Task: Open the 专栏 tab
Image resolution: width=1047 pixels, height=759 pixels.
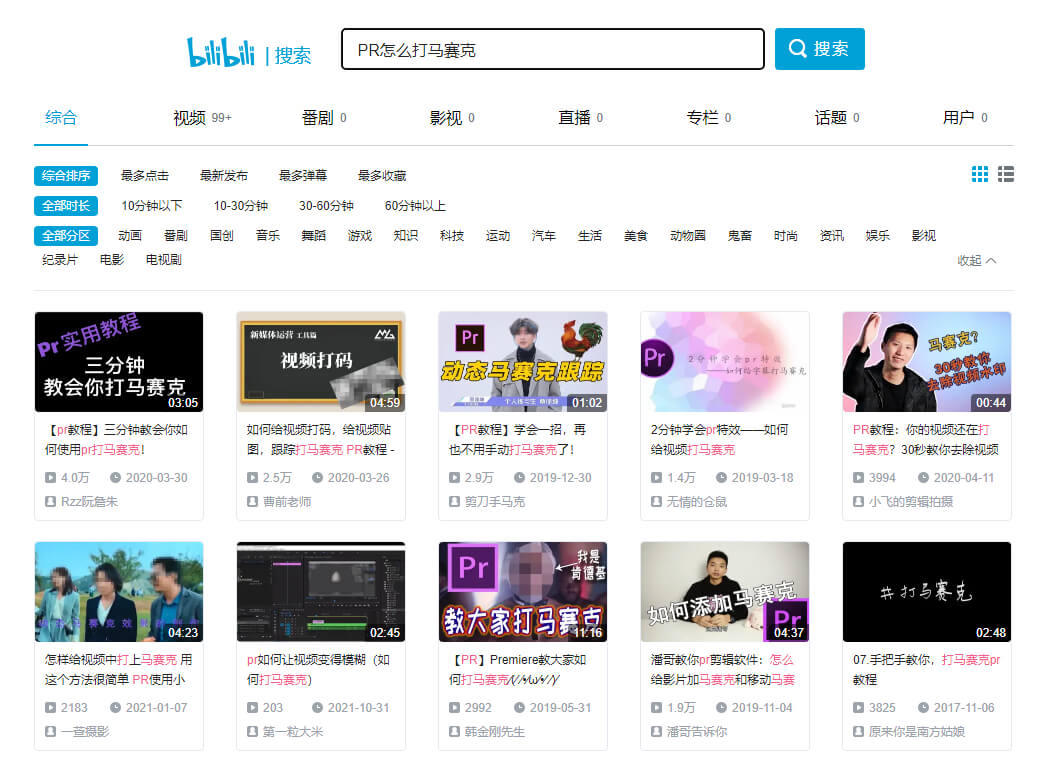Action: coord(708,118)
